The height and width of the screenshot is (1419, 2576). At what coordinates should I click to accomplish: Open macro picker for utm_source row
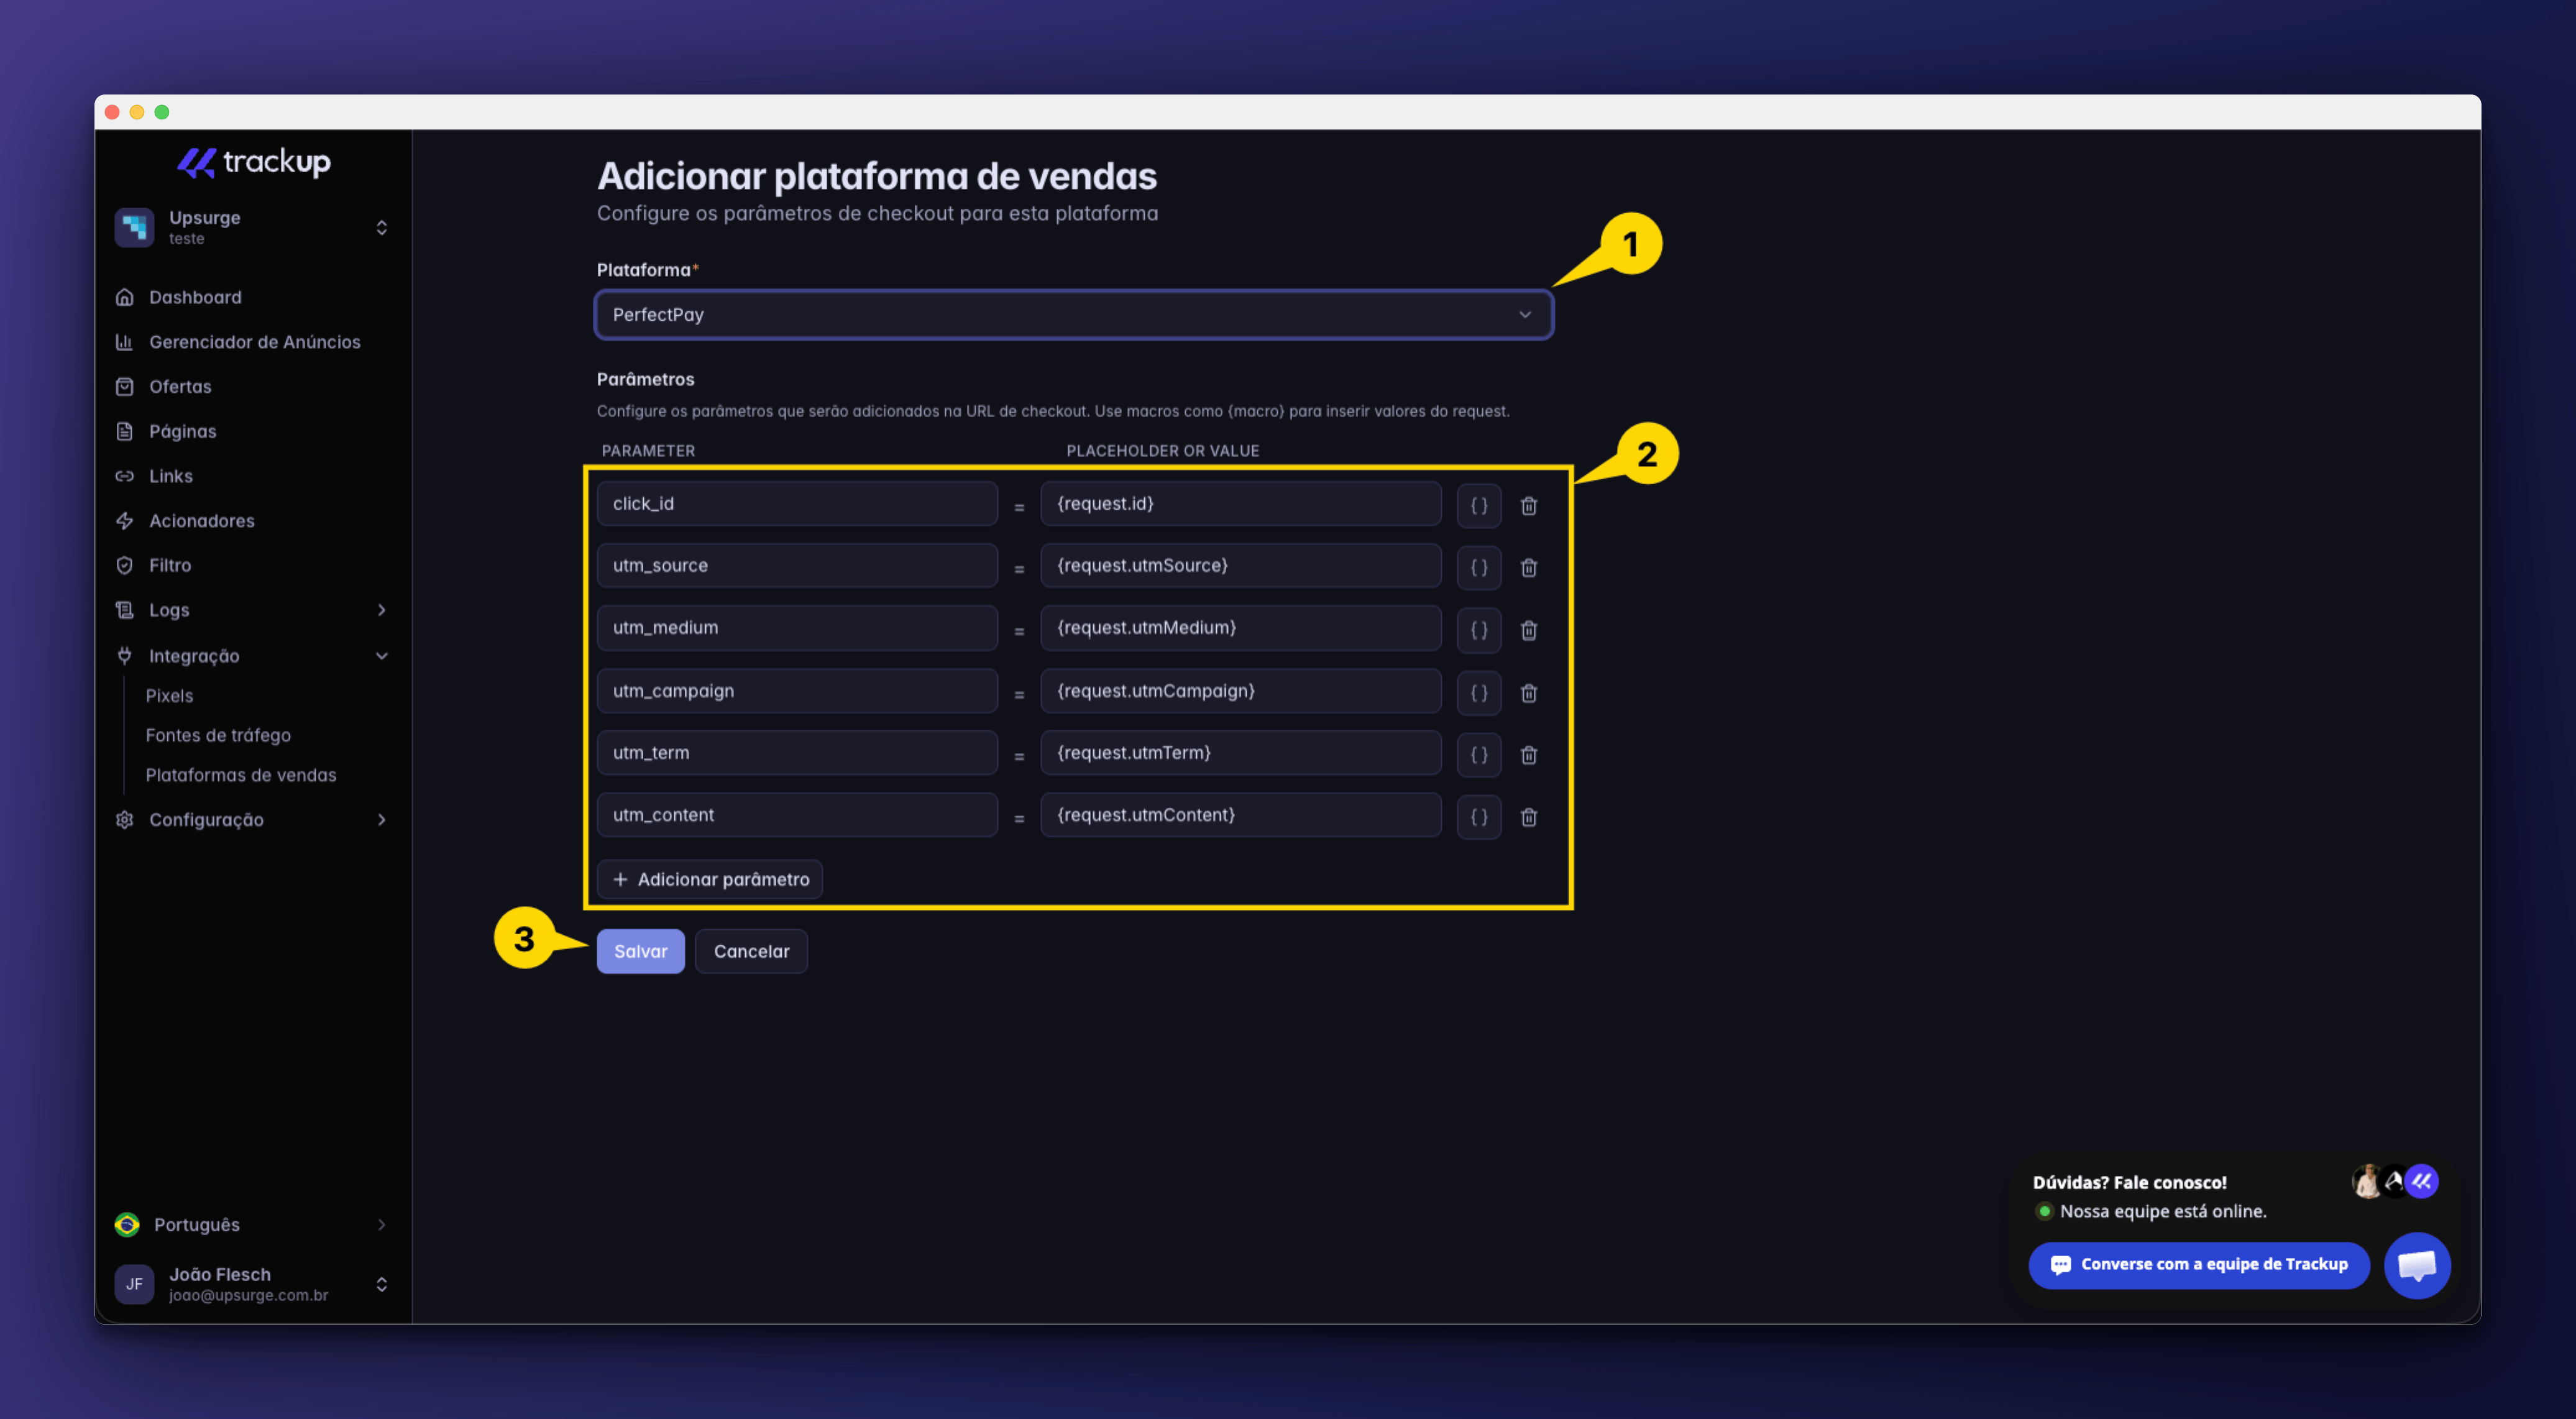click(x=1478, y=568)
